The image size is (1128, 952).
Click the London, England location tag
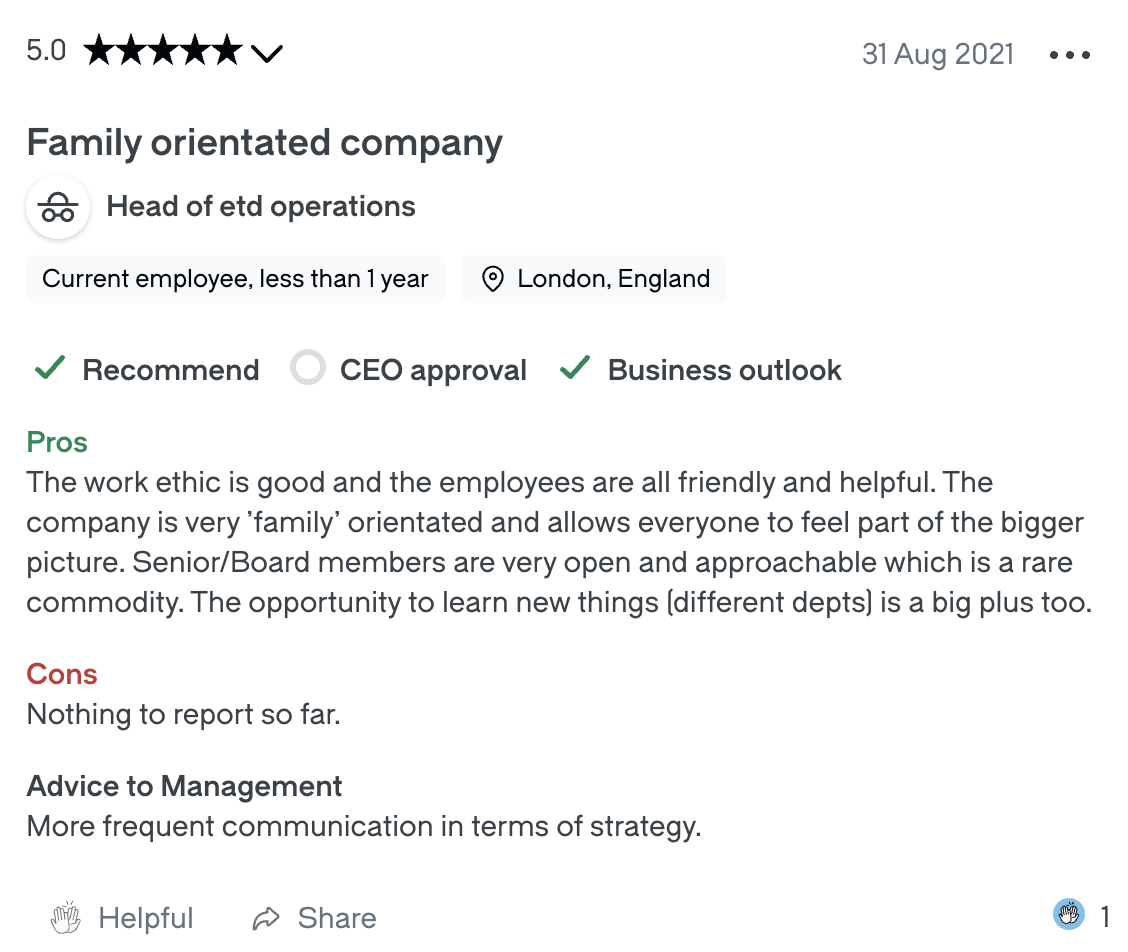coord(593,279)
